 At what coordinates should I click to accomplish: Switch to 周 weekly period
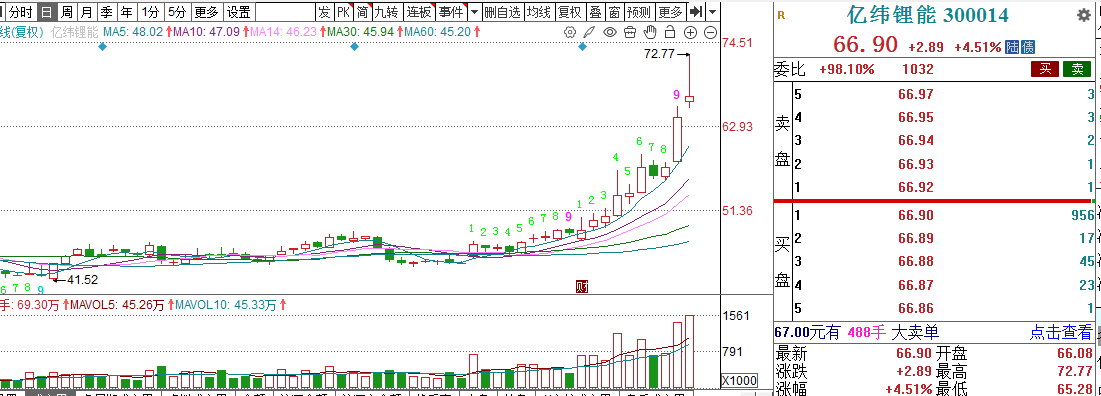66,12
